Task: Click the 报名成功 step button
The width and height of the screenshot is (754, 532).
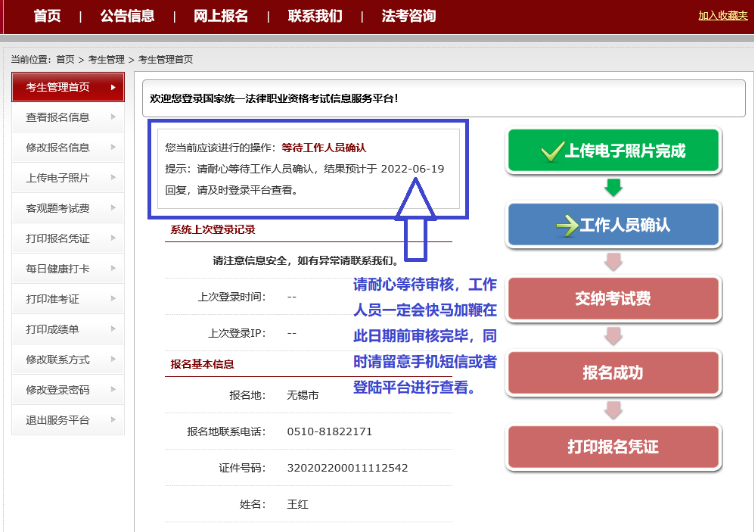Action: click(613, 373)
